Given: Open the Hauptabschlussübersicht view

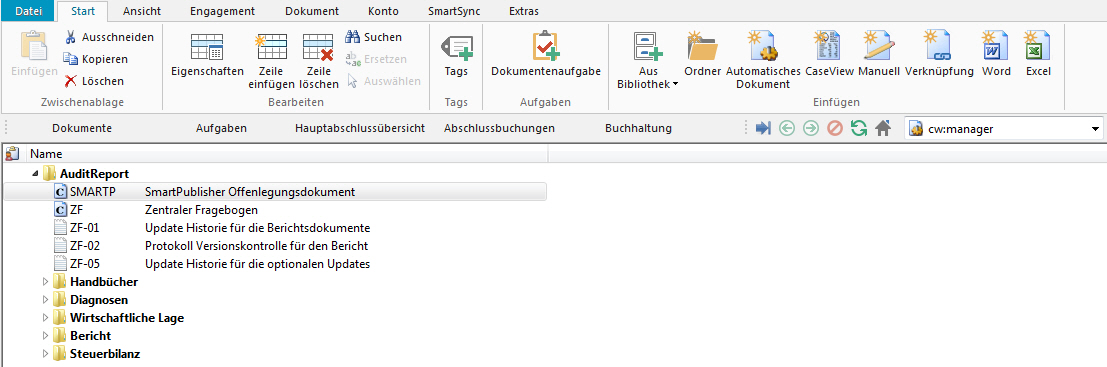Looking at the screenshot, I should 359,128.
